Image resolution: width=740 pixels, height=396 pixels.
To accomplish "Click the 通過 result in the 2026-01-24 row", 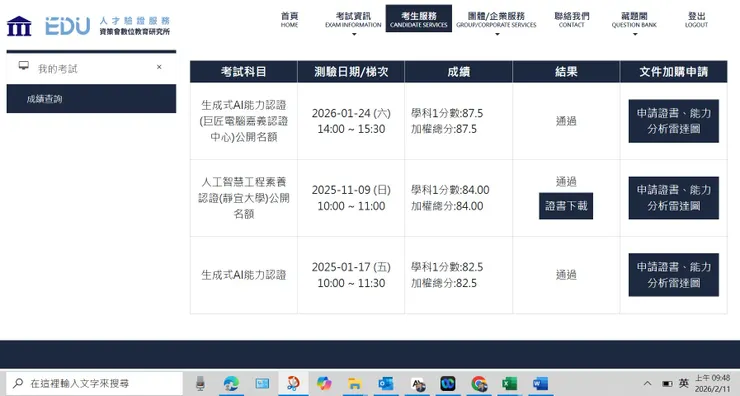I will click(x=566, y=121).
